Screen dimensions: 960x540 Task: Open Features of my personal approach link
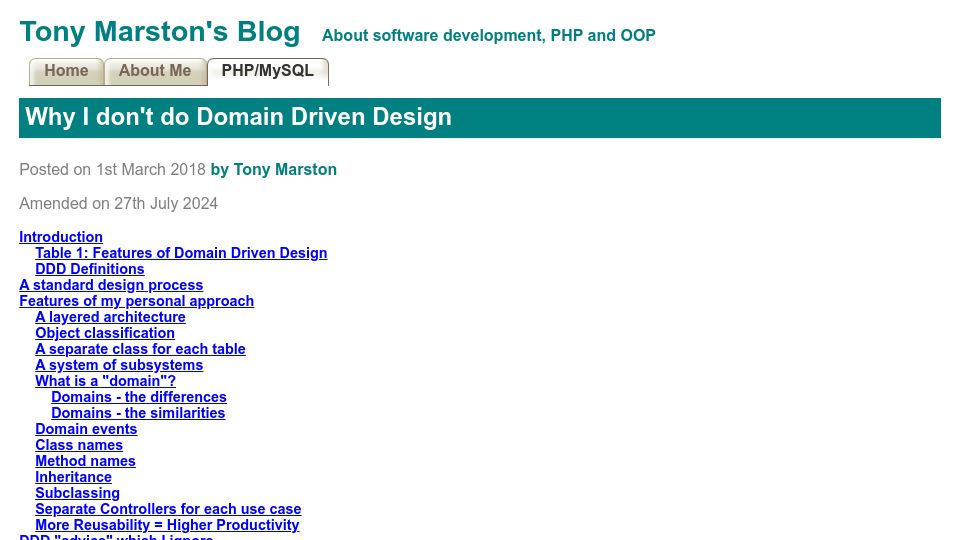coord(137,301)
